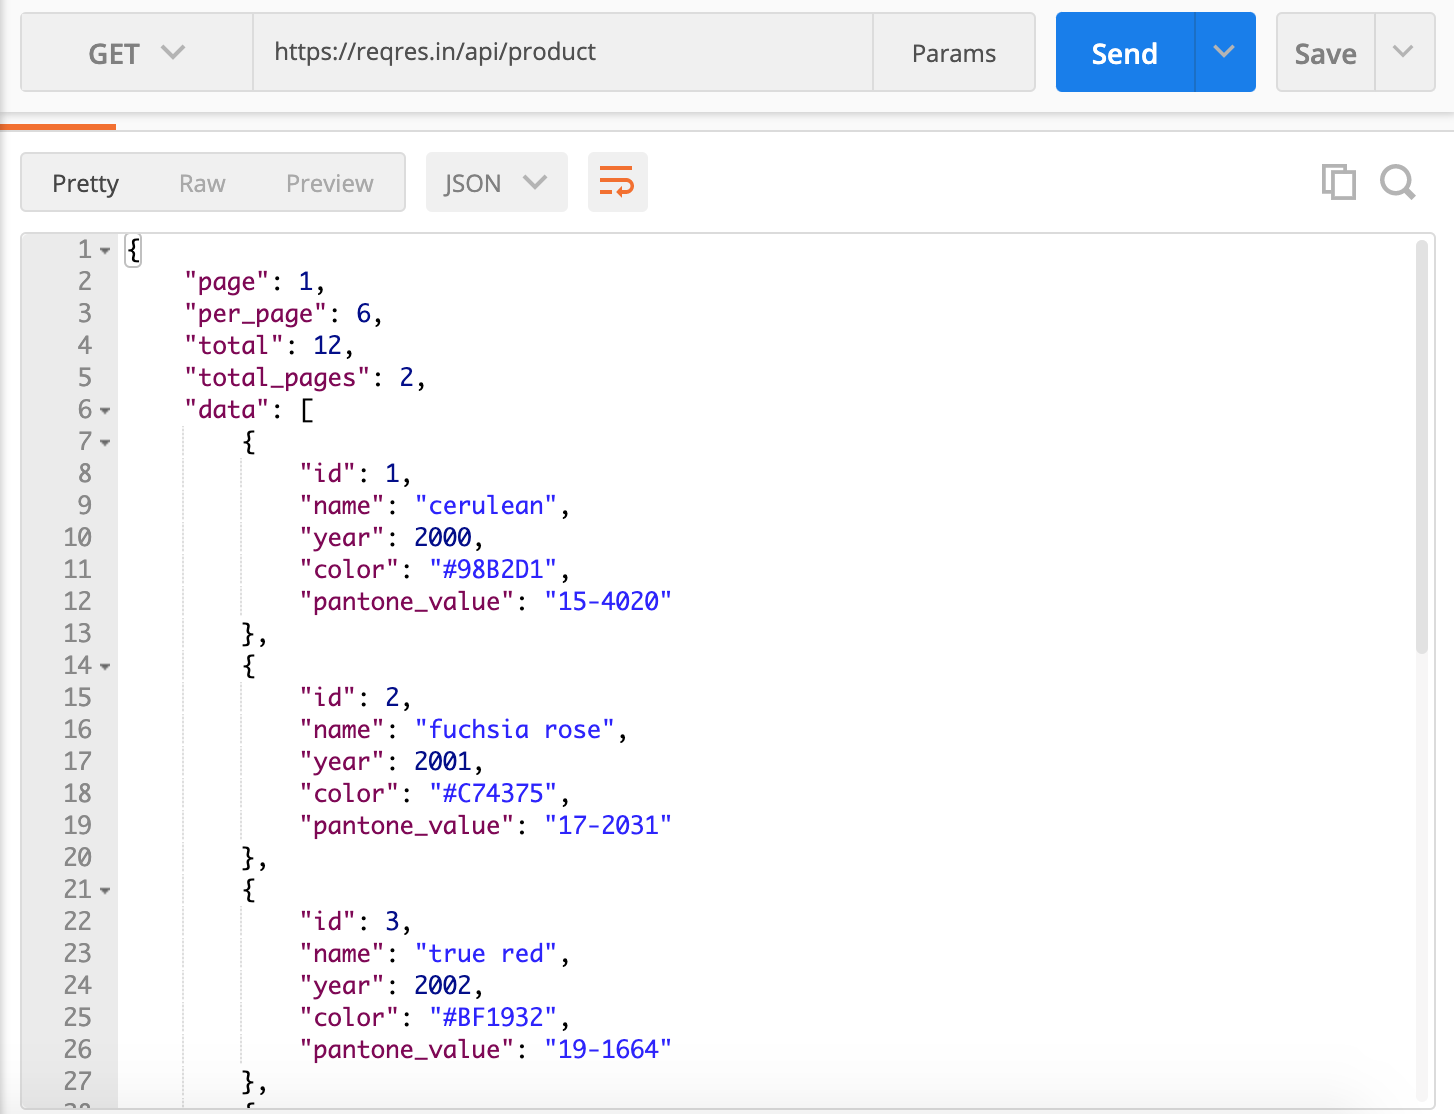This screenshot has height=1114, width=1454.
Task: Collapse the root object at line 1
Action: click(105, 250)
